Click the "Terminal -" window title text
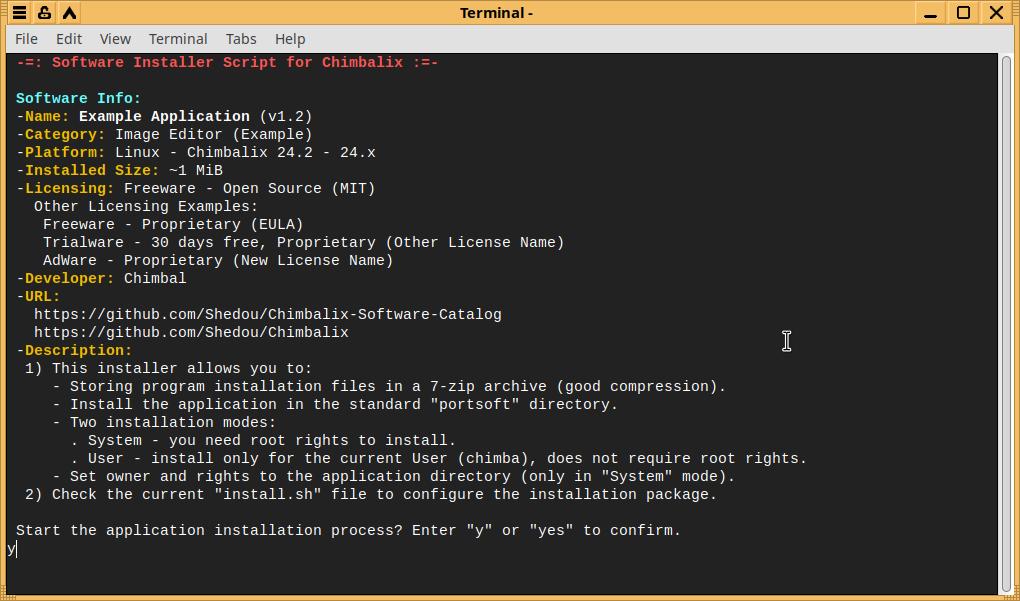The height and width of the screenshot is (601, 1020). coord(496,13)
